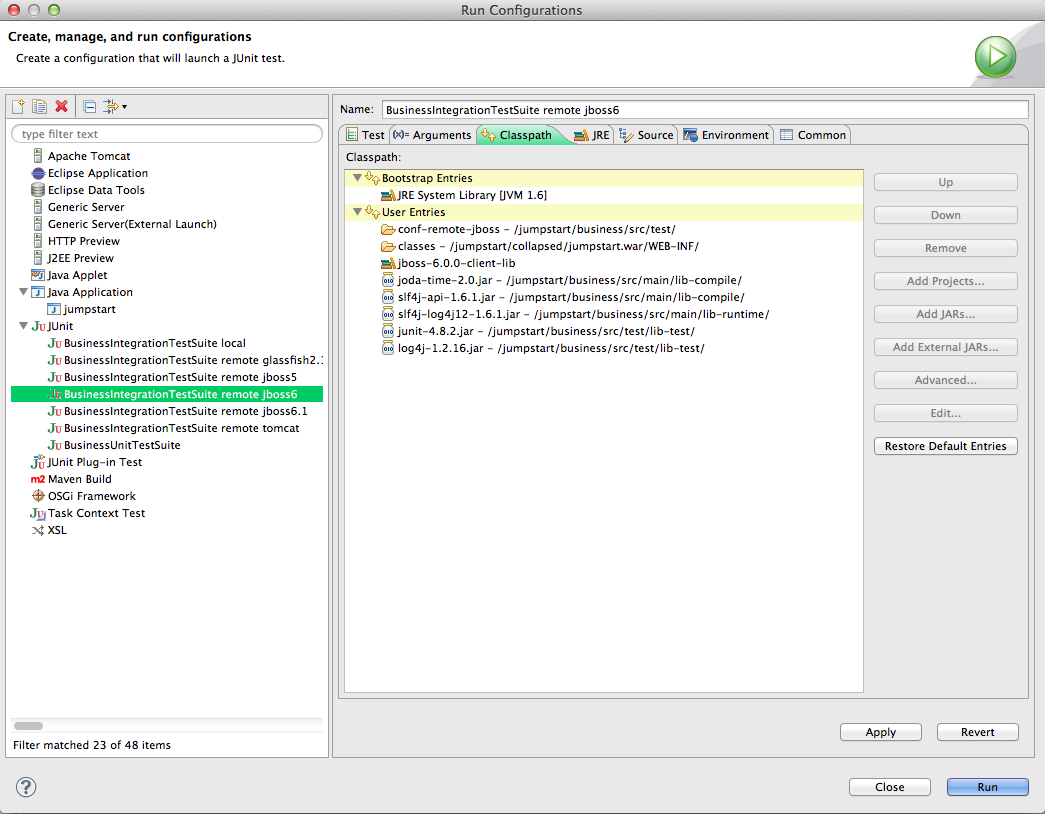Select the slf4j-api-1.6.1.jar classpath entry
Image resolution: width=1045 pixels, height=814 pixels.
click(x=563, y=297)
